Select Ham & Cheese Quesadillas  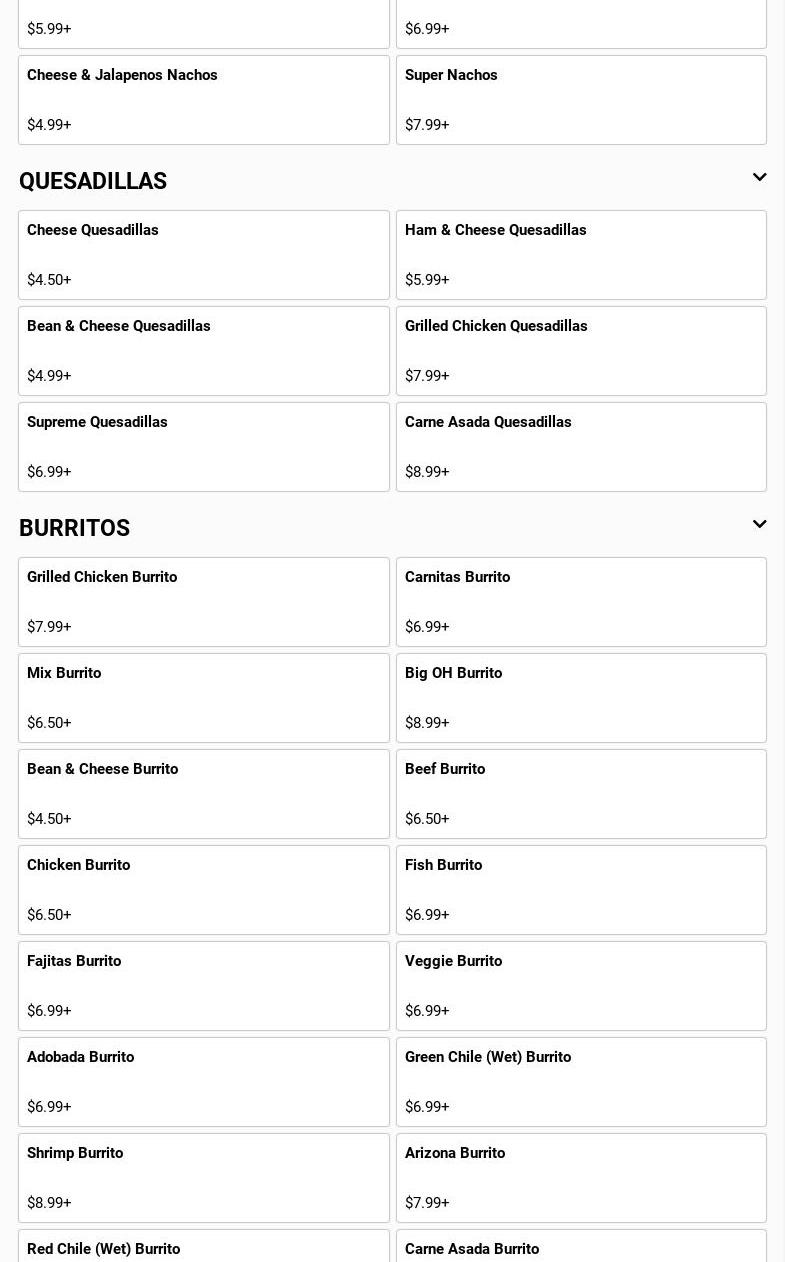pyautogui.click(x=581, y=255)
